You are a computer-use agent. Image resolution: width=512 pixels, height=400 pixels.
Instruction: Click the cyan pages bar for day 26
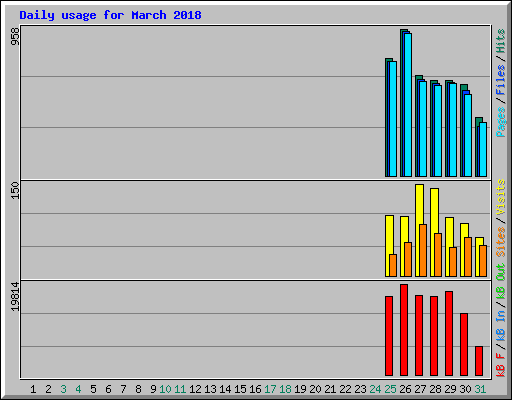408,105
